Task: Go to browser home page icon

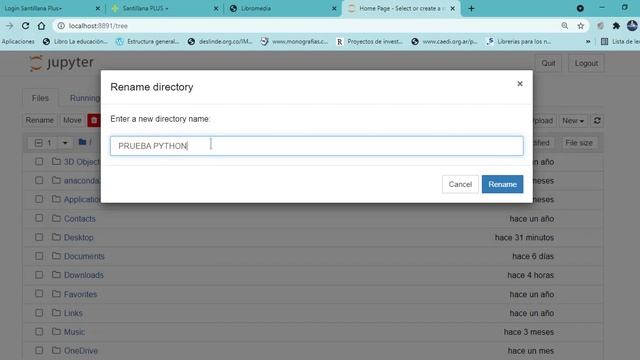Action: coord(41,26)
